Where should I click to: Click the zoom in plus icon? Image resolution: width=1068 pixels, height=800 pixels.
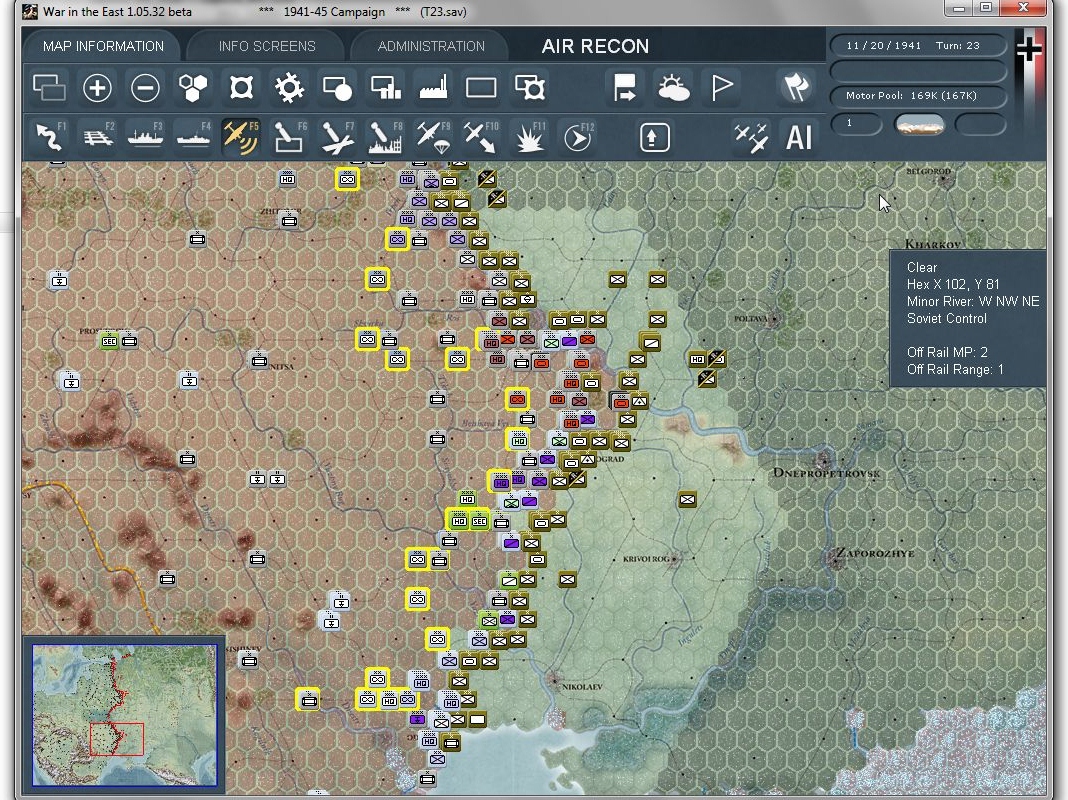pyautogui.click(x=97, y=88)
